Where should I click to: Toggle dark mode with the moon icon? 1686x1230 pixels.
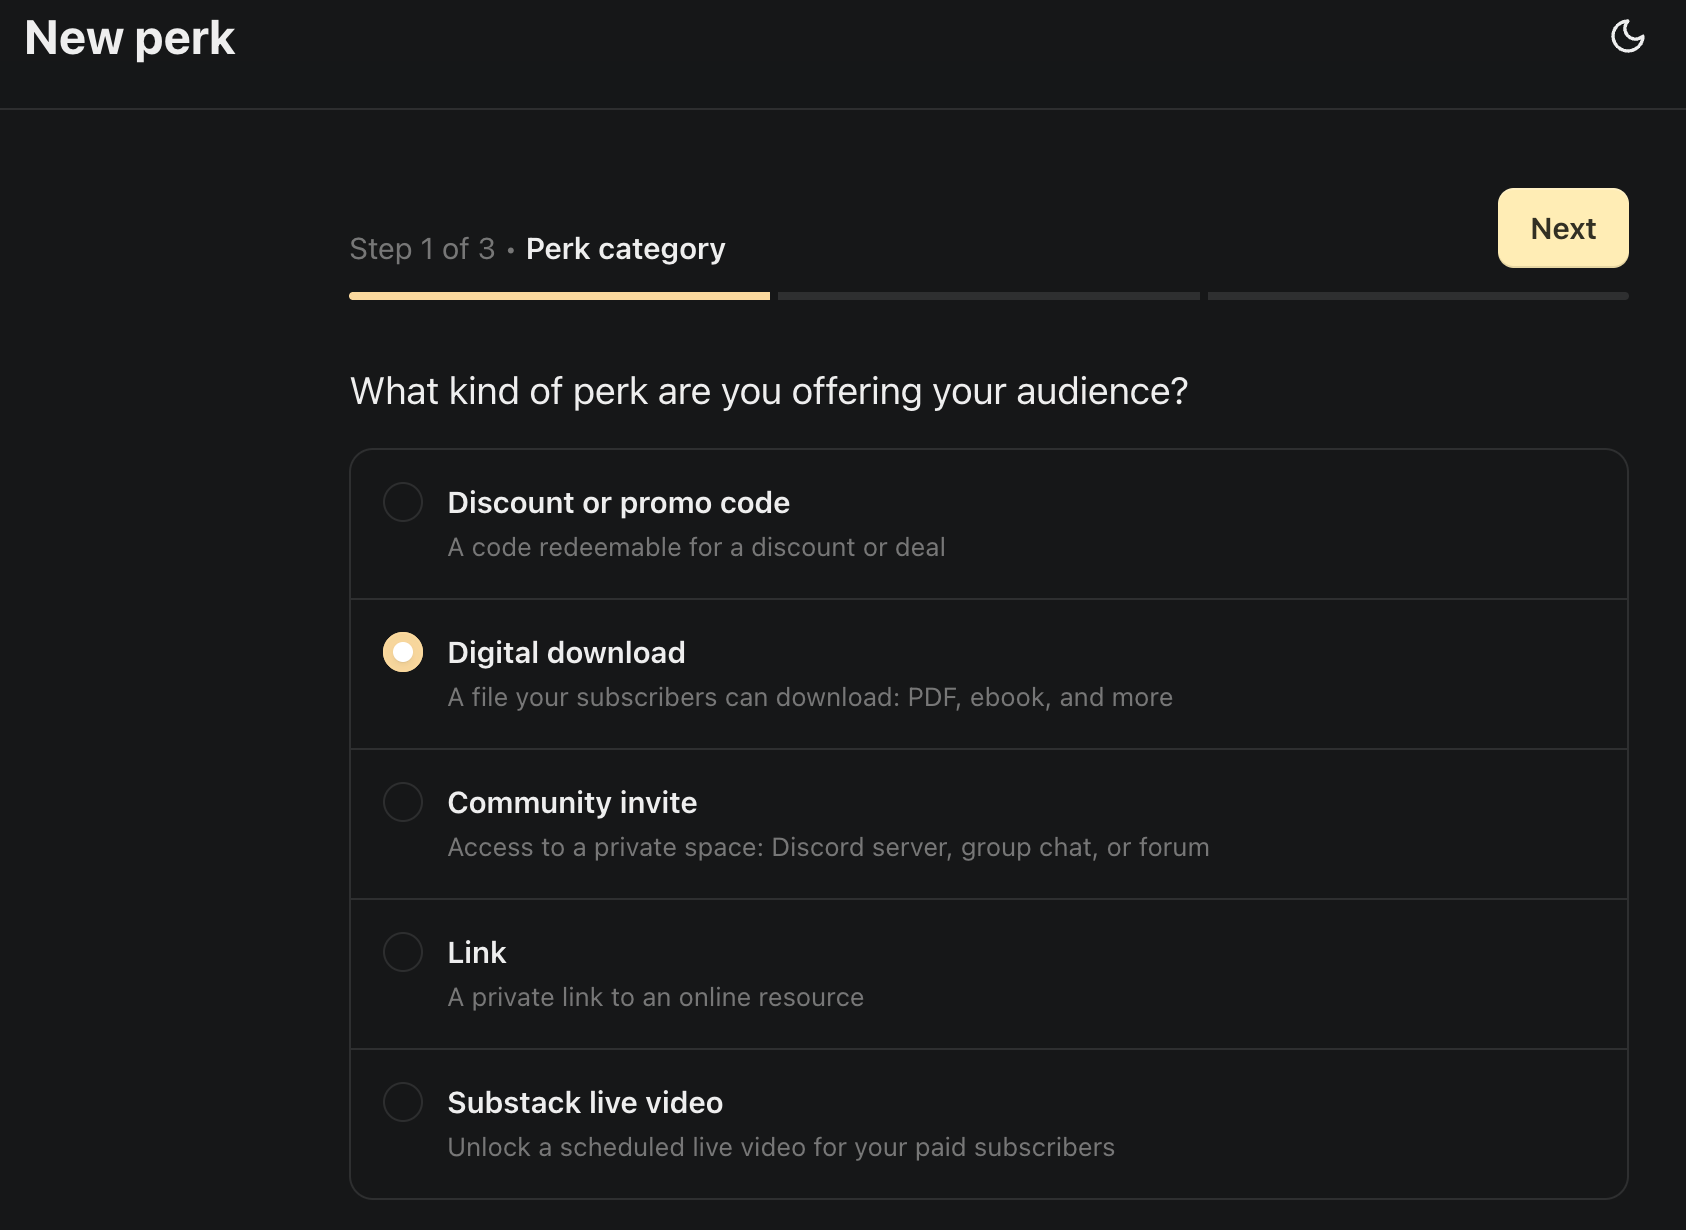(1627, 37)
